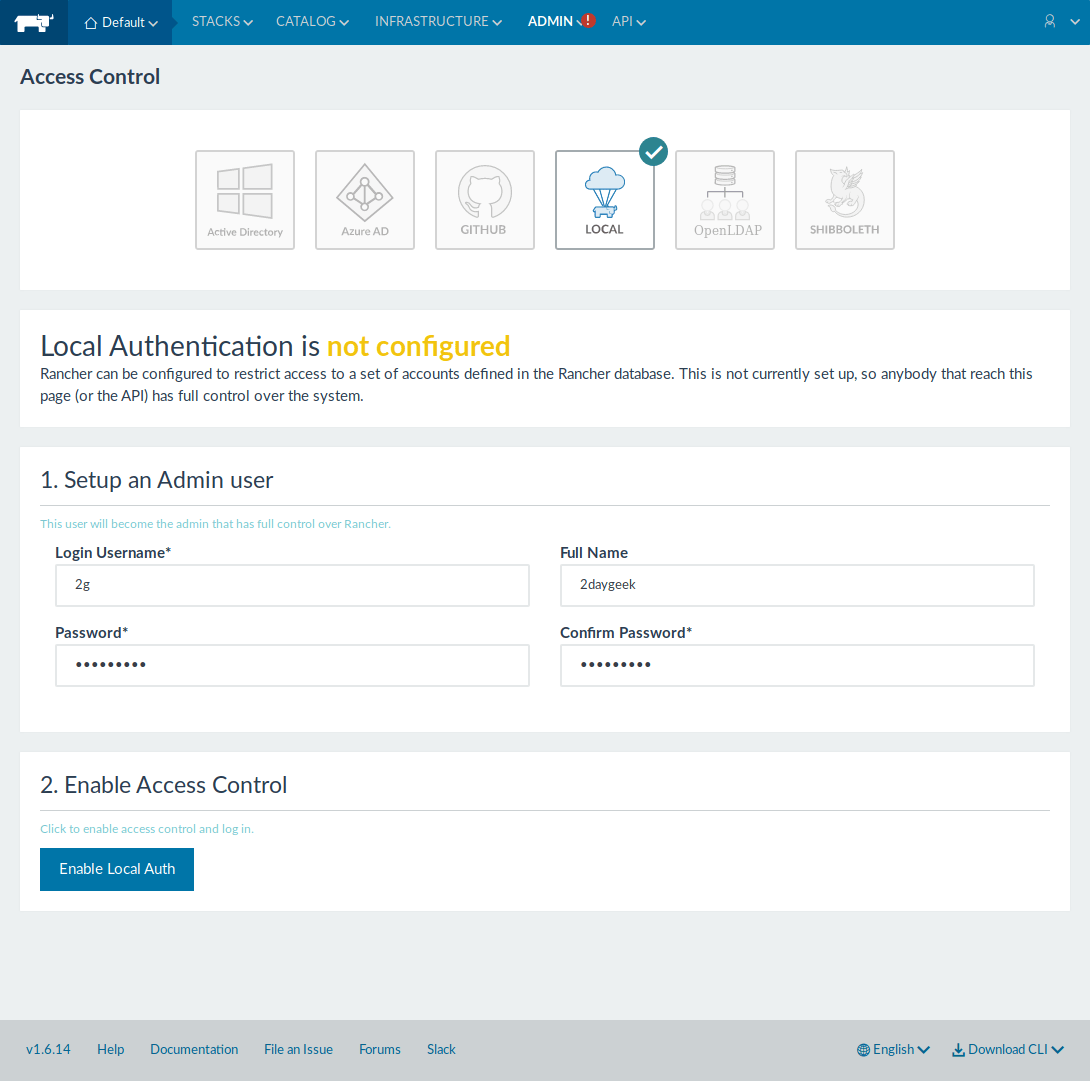The width and height of the screenshot is (1090, 1081).
Task: Click the File an Issue link
Action: coord(298,1049)
